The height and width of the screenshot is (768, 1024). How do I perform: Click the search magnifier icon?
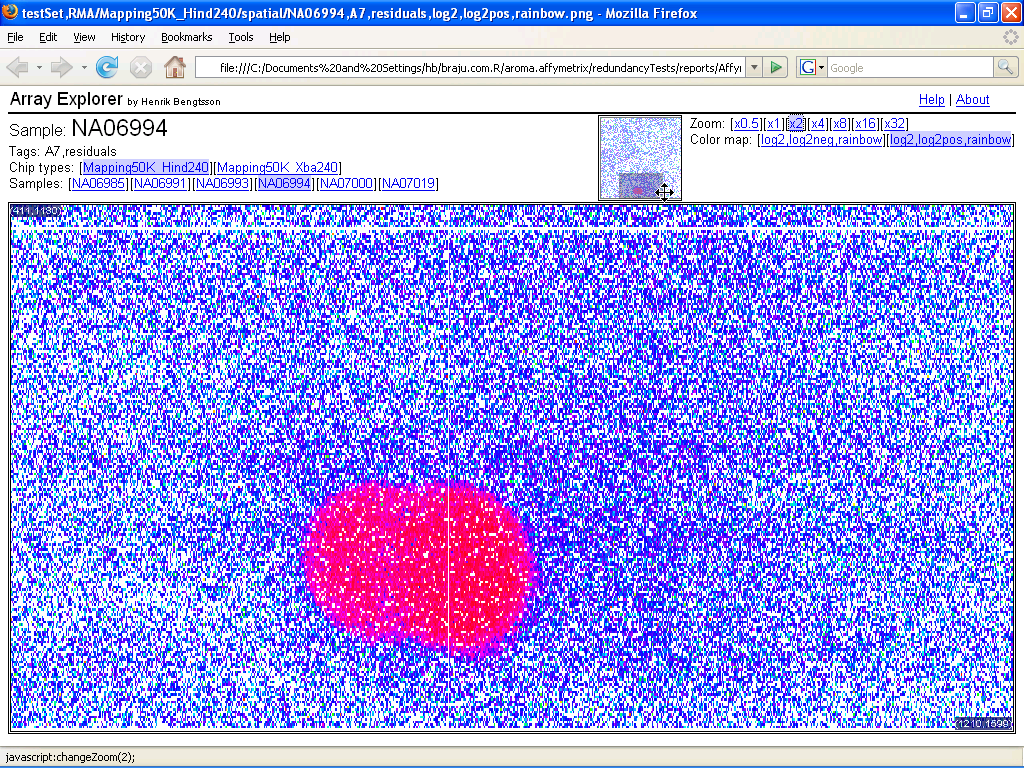point(1005,67)
